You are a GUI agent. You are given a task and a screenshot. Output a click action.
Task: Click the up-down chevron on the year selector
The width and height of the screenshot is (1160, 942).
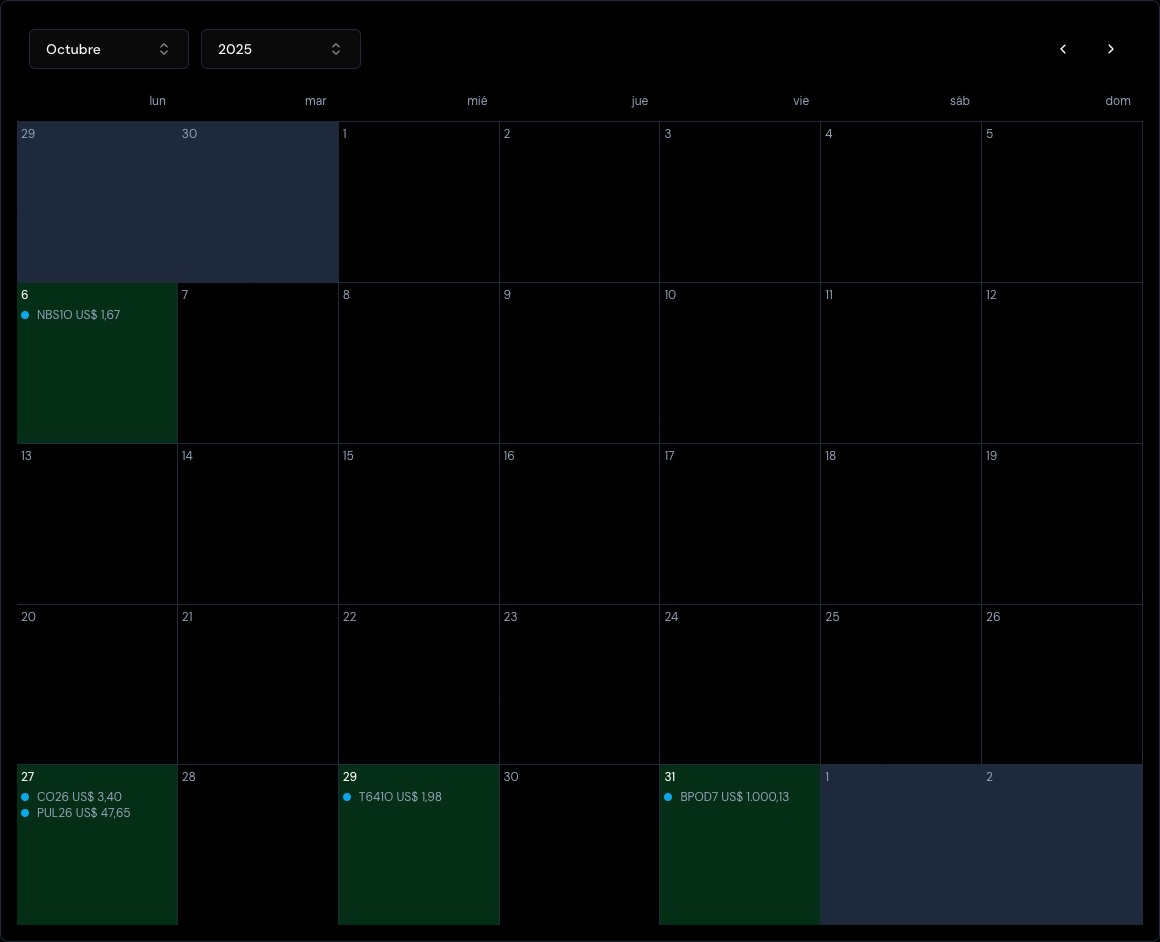pyautogui.click(x=336, y=49)
